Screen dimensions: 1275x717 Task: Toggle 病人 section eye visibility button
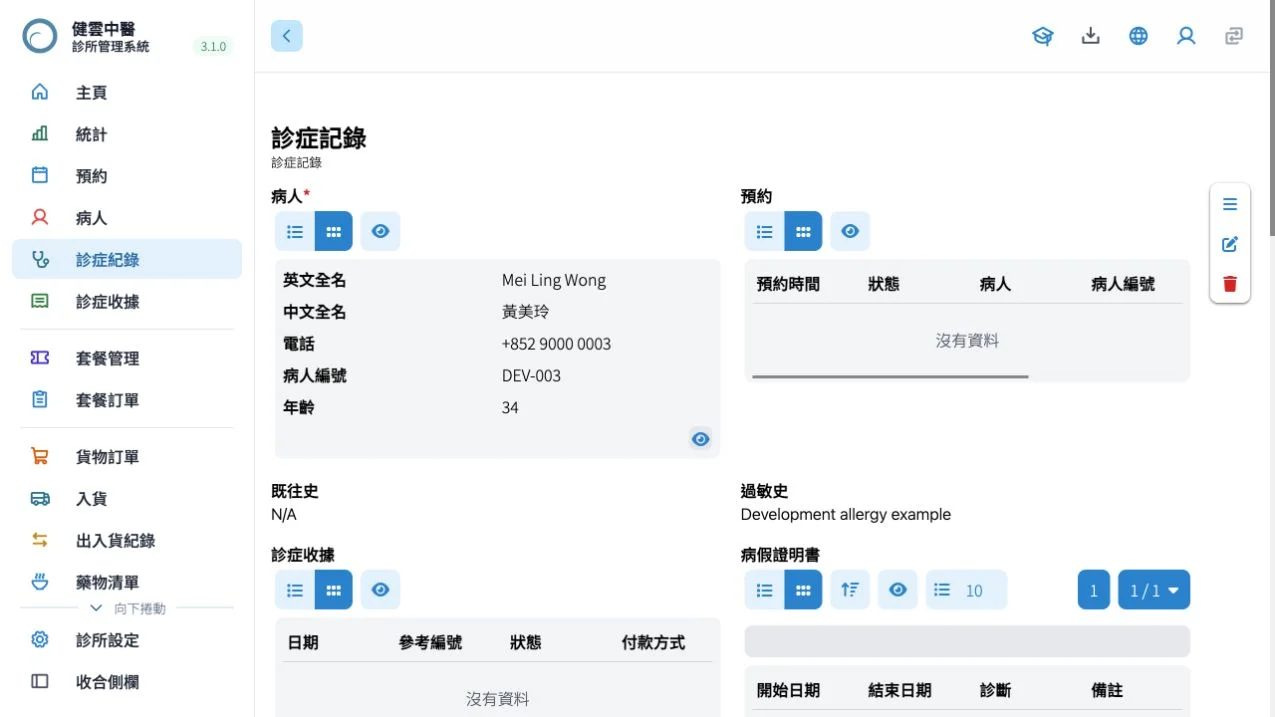coord(380,231)
